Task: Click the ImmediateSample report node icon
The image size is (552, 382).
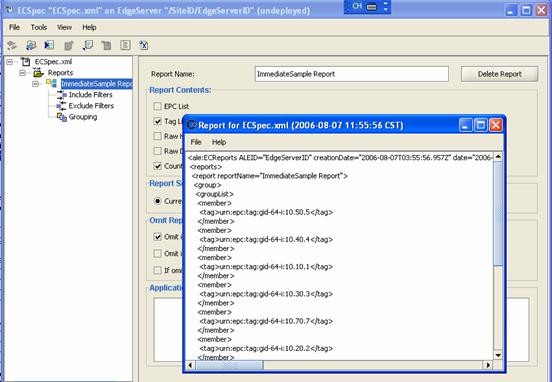Action: 51,83
